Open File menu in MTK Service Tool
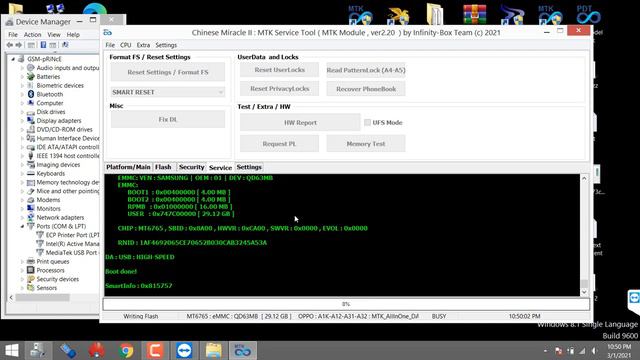The width and height of the screenshot is (640, 360). (x=110, y=45)
